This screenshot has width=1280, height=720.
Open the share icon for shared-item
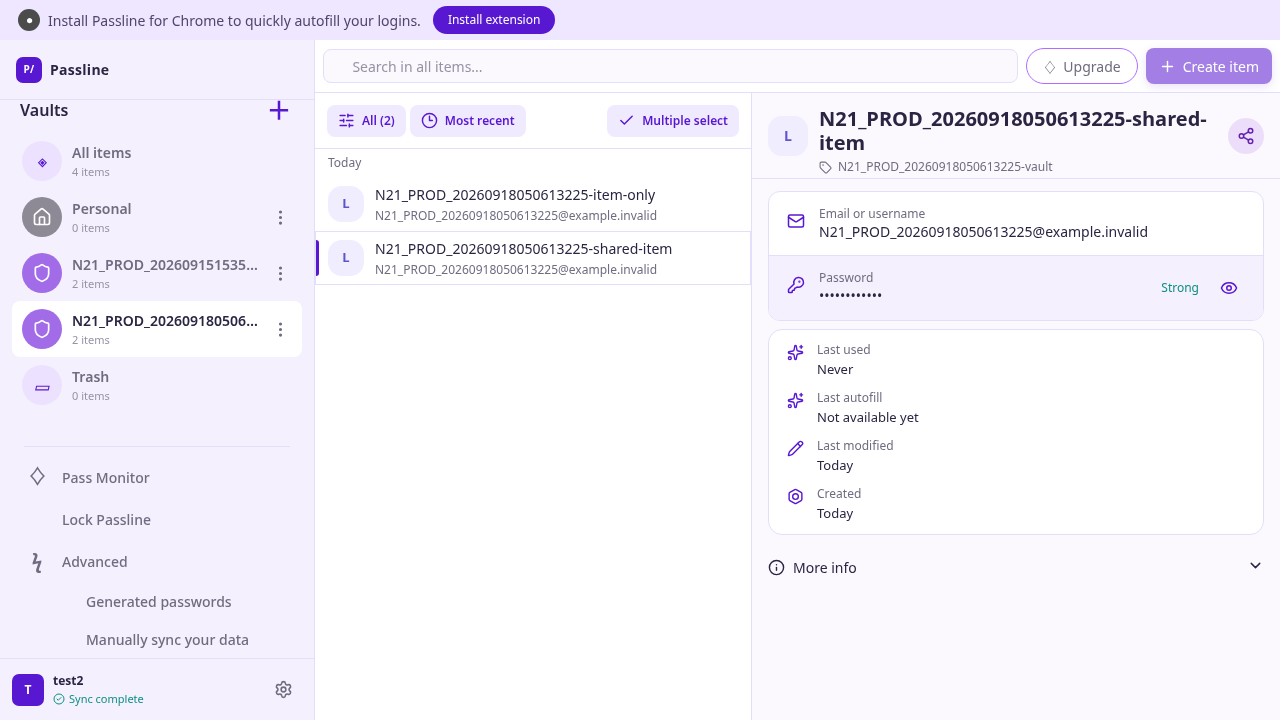[x=1246, y=136]
